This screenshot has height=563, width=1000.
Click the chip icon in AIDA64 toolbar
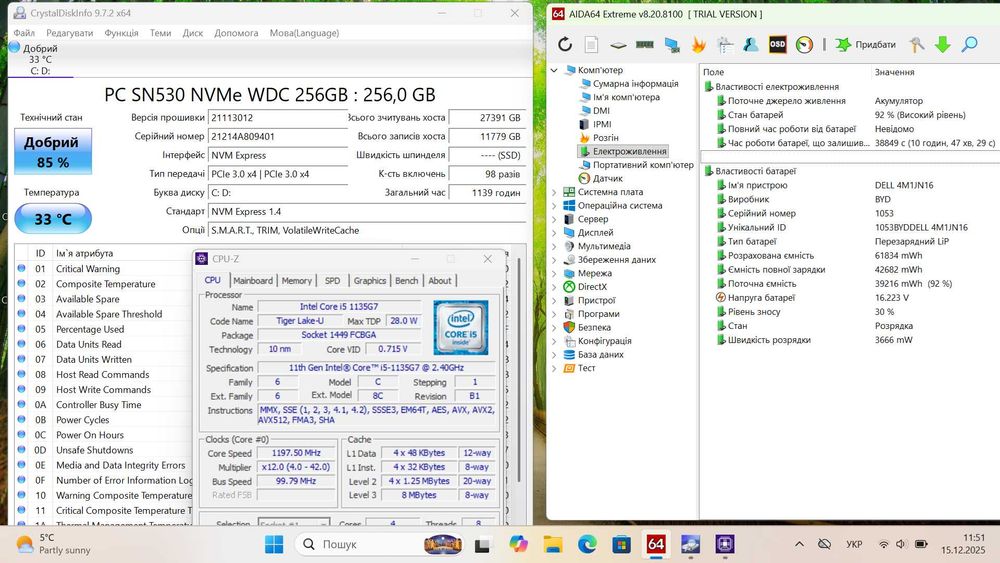(x=618, y=45)
